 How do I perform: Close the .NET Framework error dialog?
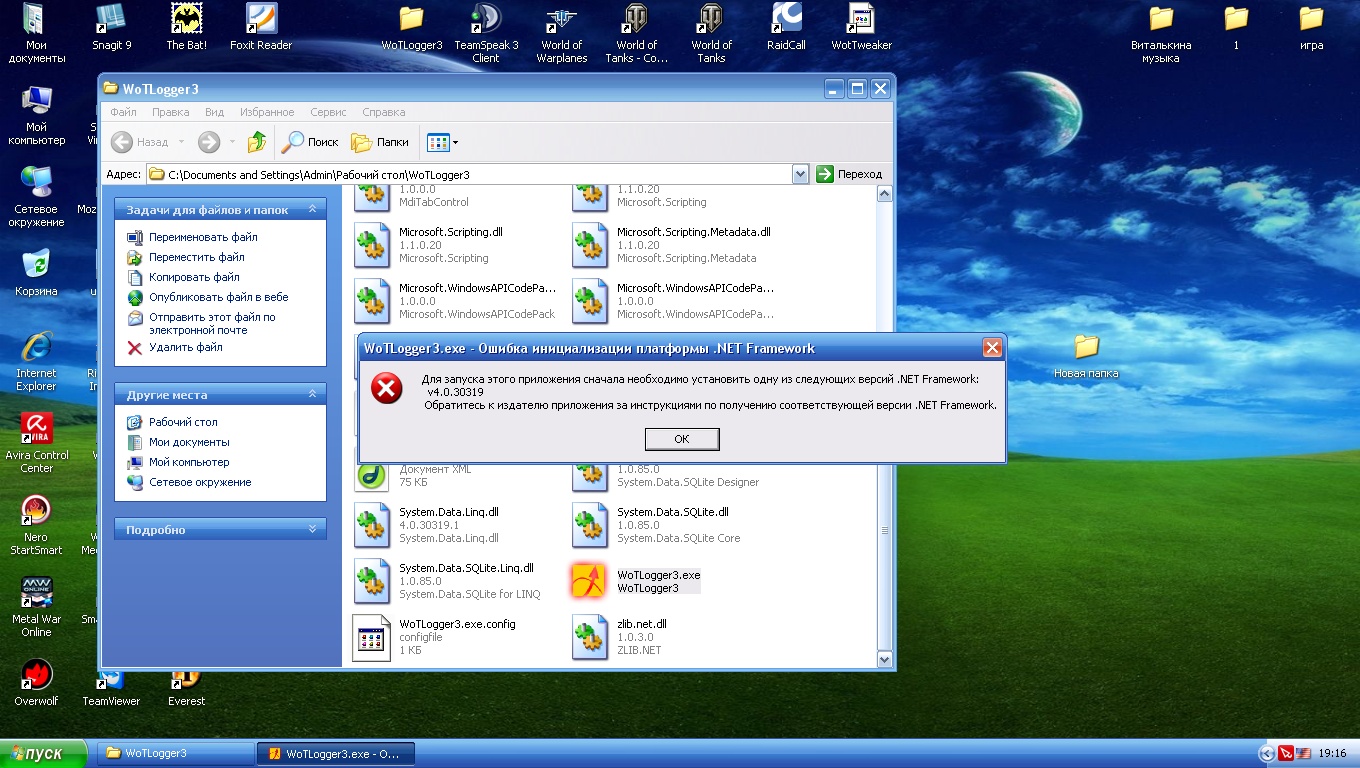992,348
